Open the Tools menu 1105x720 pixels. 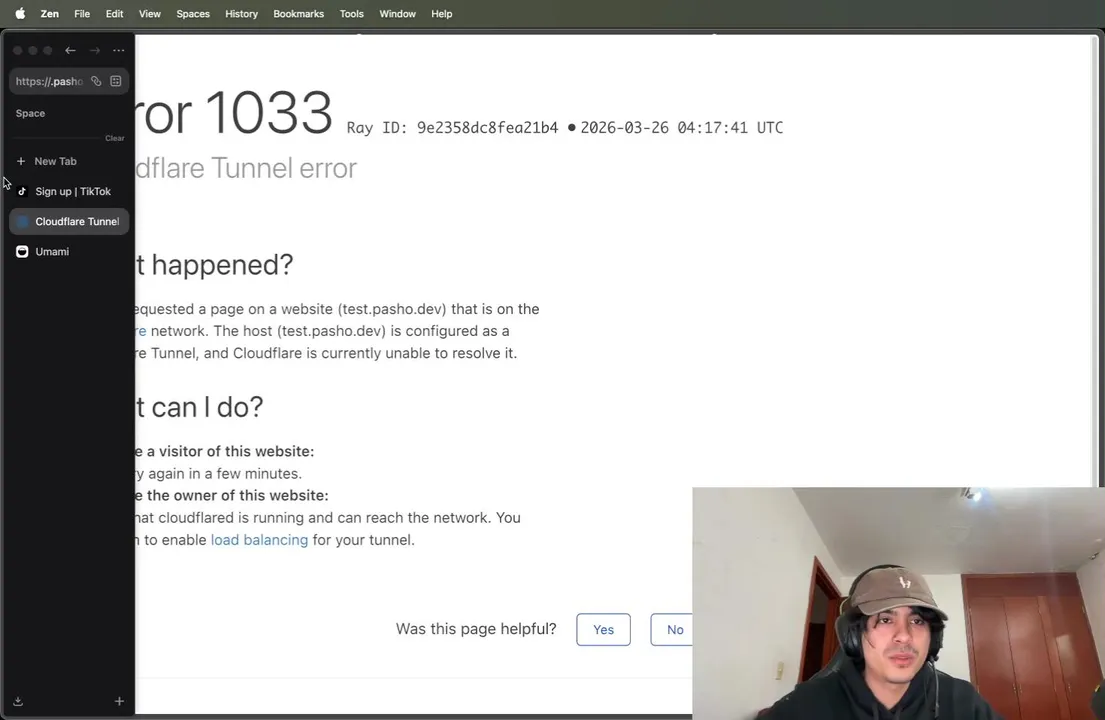tap(351, 13)
